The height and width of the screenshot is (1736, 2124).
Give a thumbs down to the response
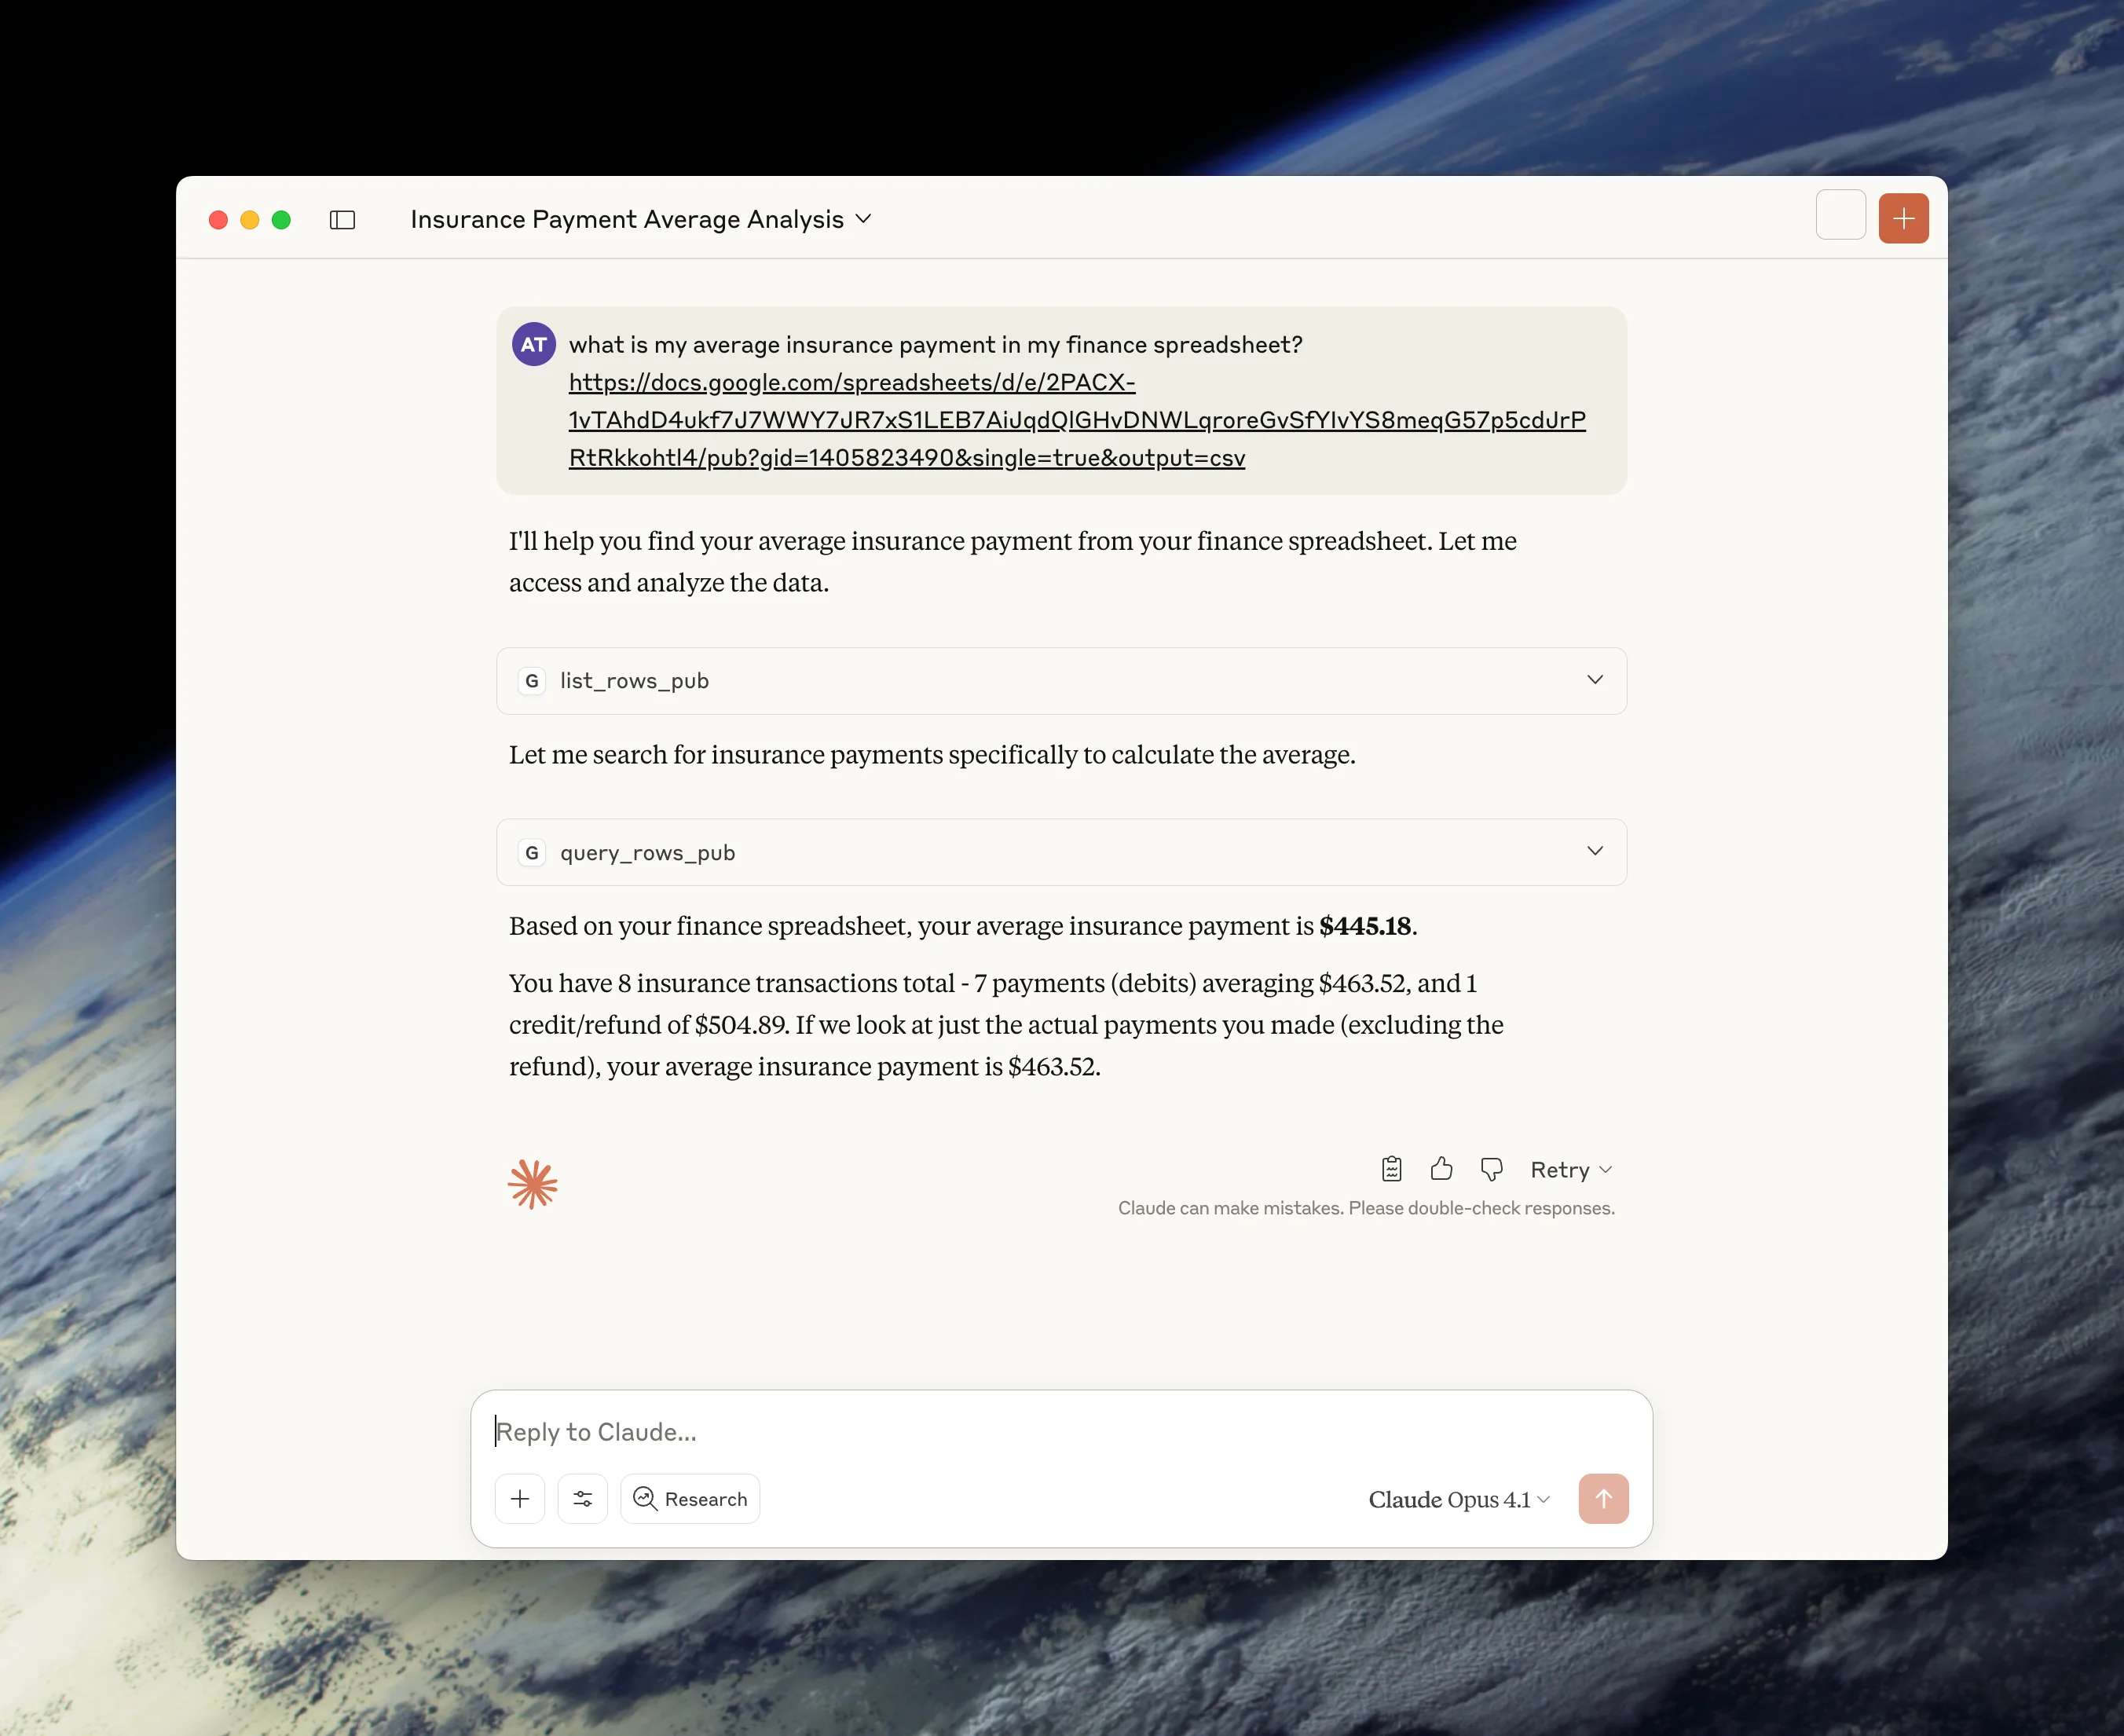[x=1491, y=1169]
